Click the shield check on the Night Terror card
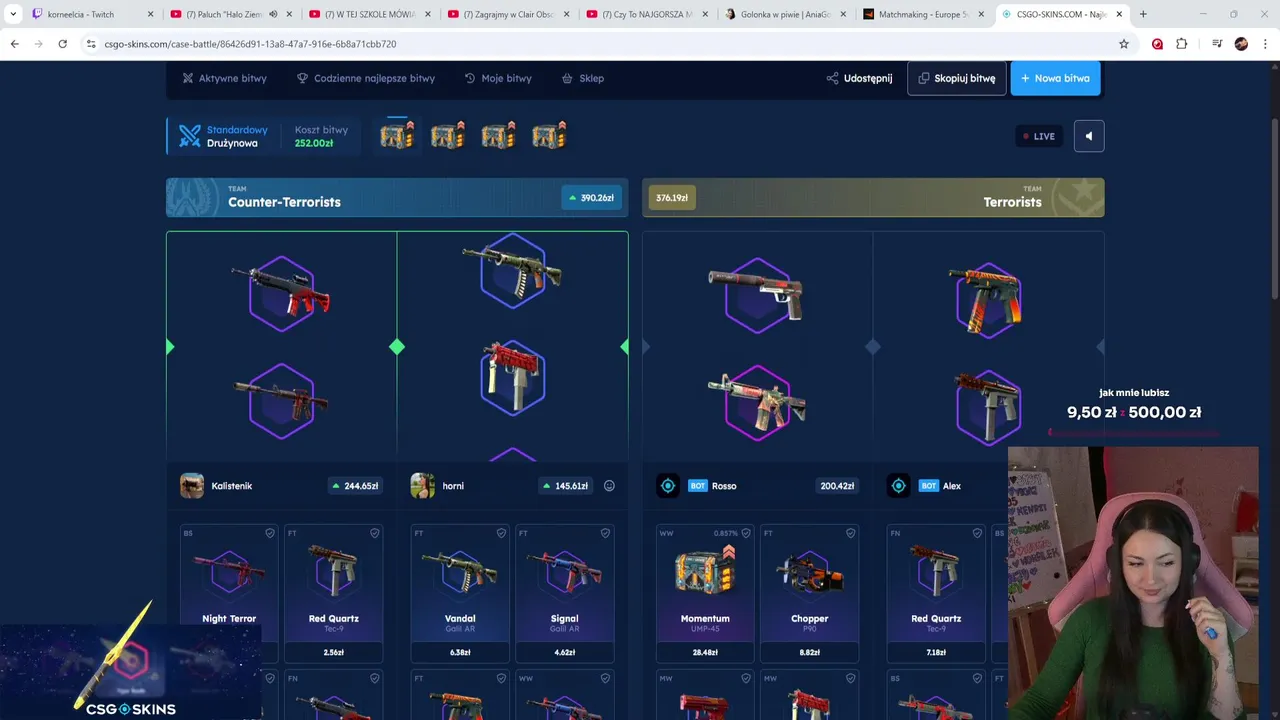The width and height of the screenshot is (1280, 720). click(270, 533)
